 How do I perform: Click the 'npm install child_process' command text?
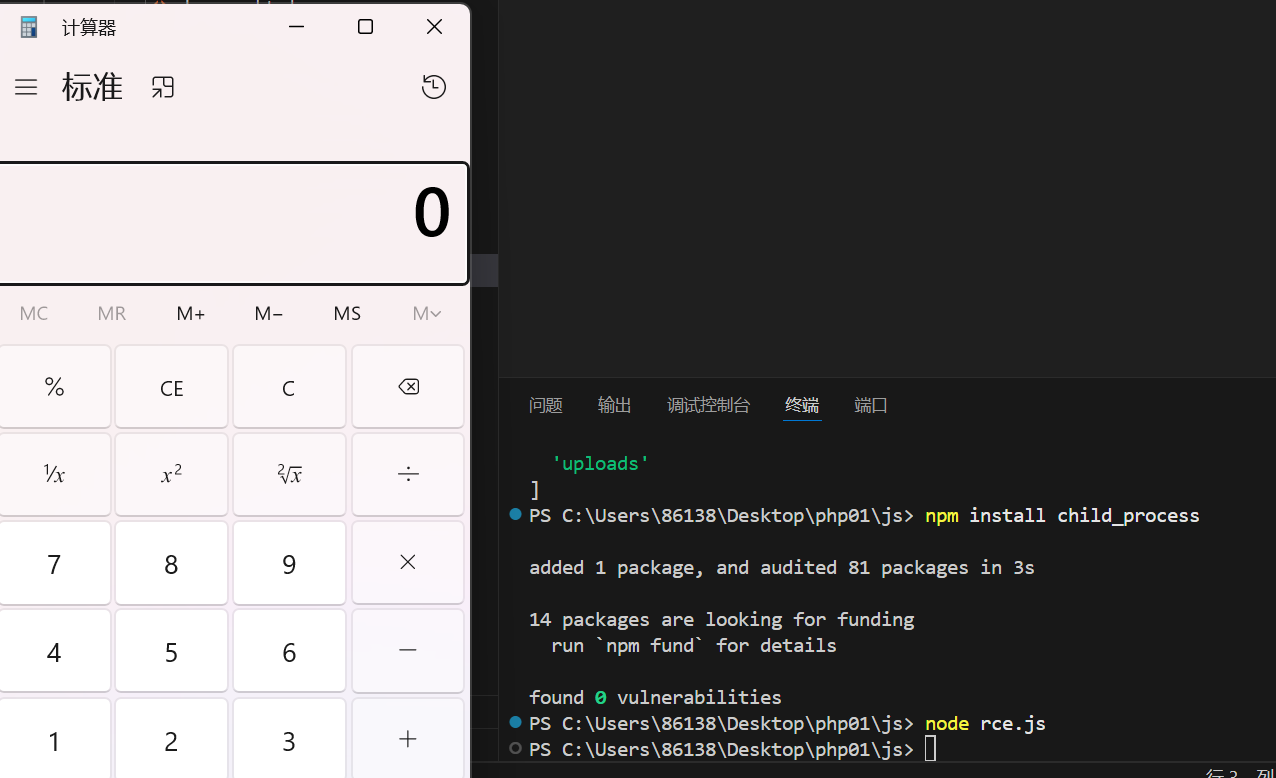tap(1062, 516)
